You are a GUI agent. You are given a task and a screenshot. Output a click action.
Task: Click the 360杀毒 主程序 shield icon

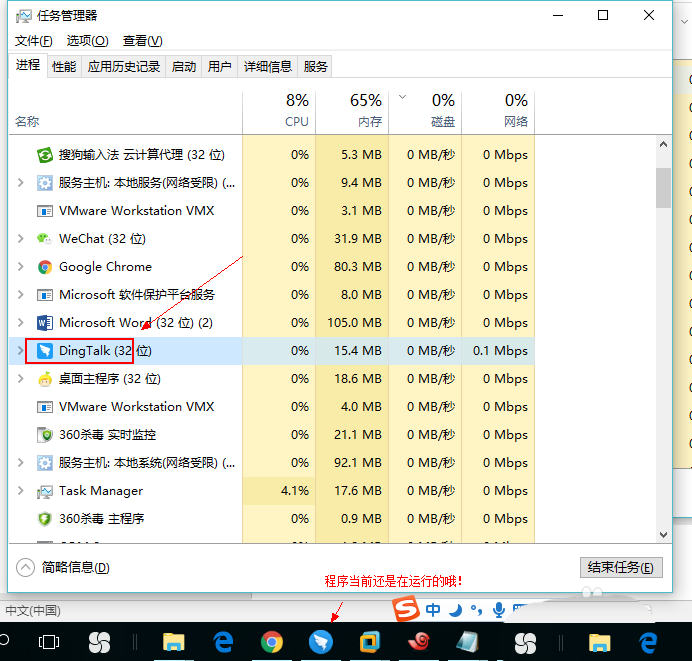45,519
